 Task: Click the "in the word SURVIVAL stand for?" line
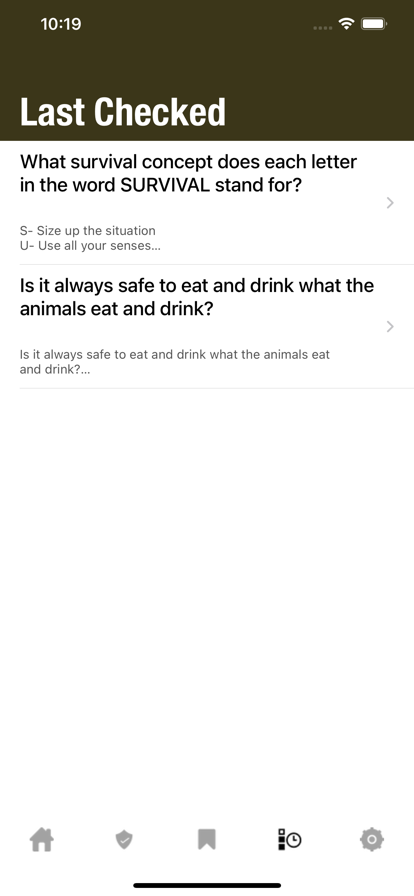(x=161, y=186)
